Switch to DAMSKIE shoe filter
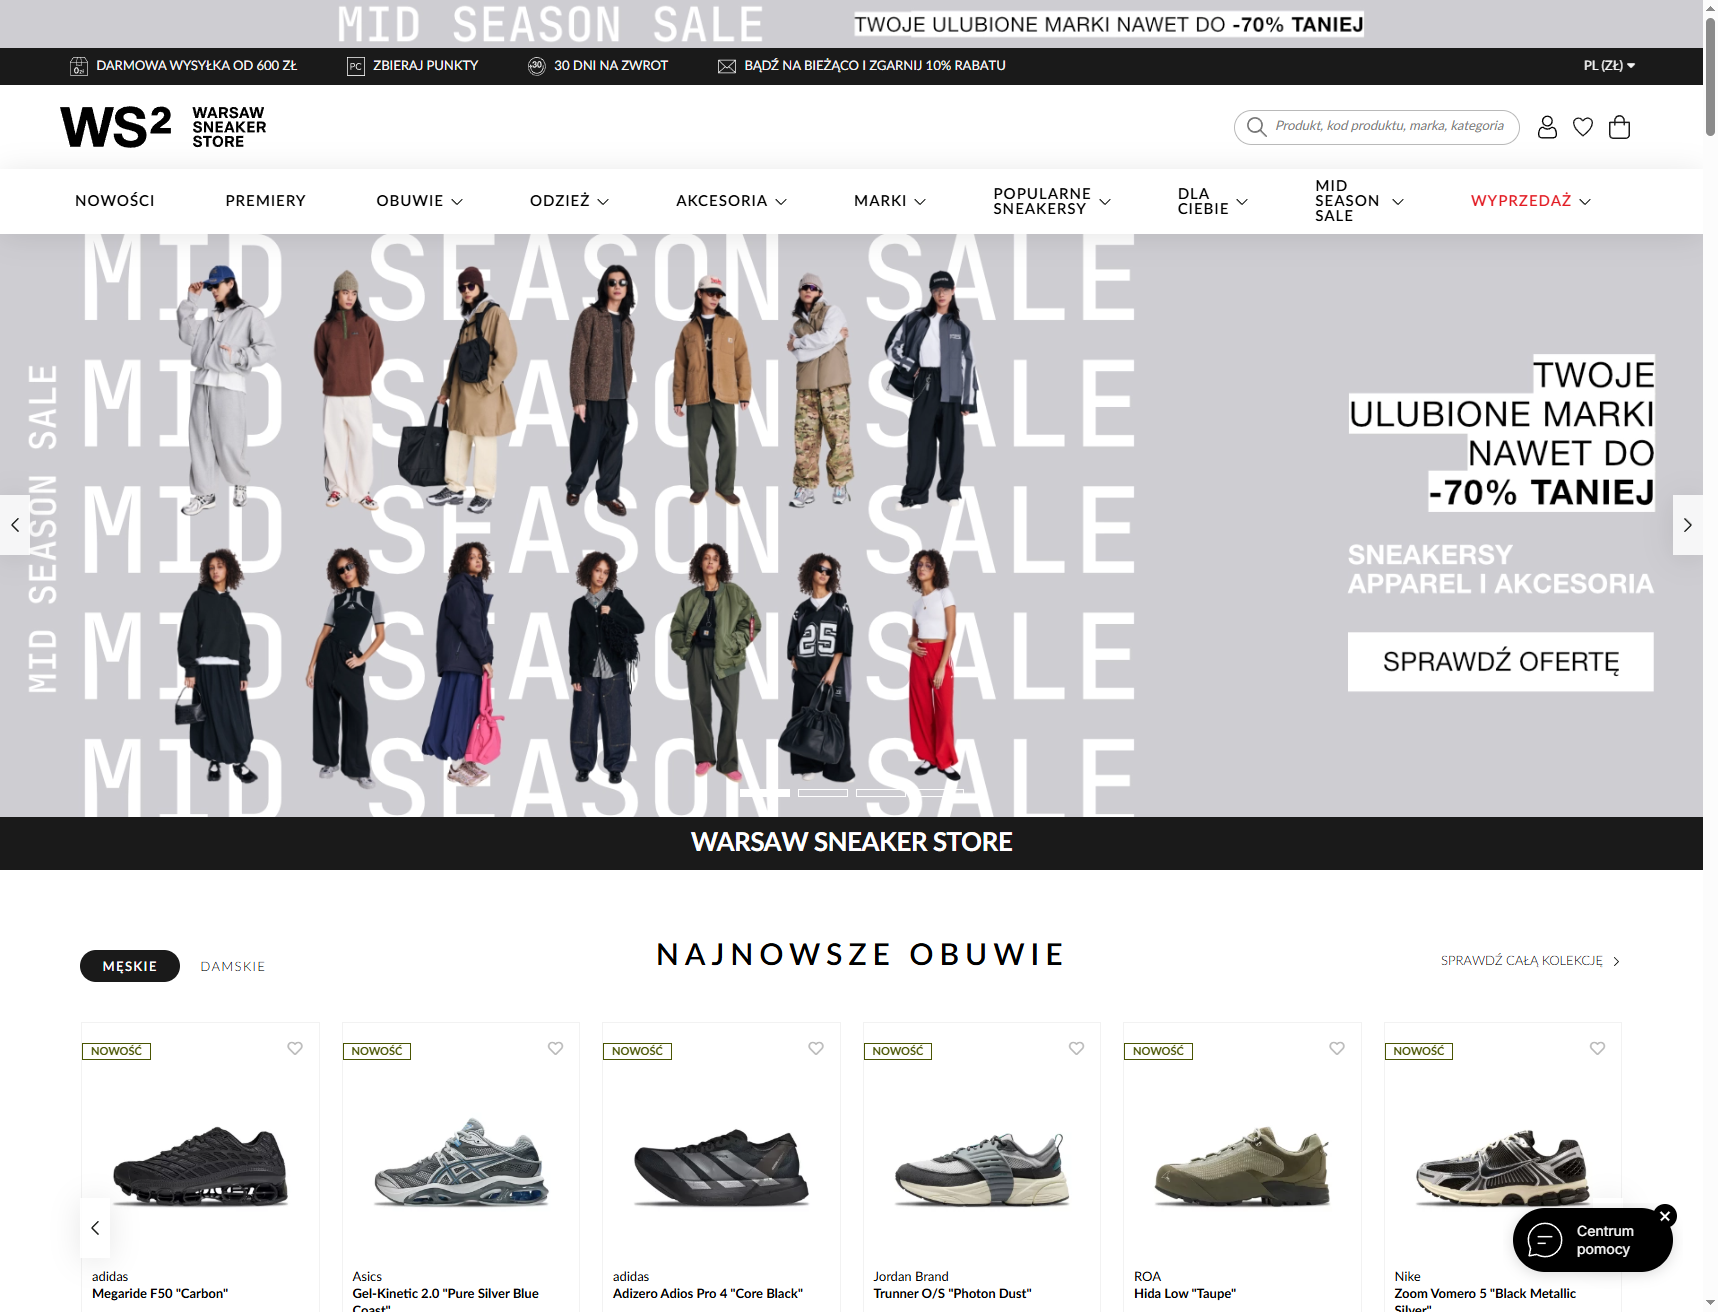 [x=233, y=966]
